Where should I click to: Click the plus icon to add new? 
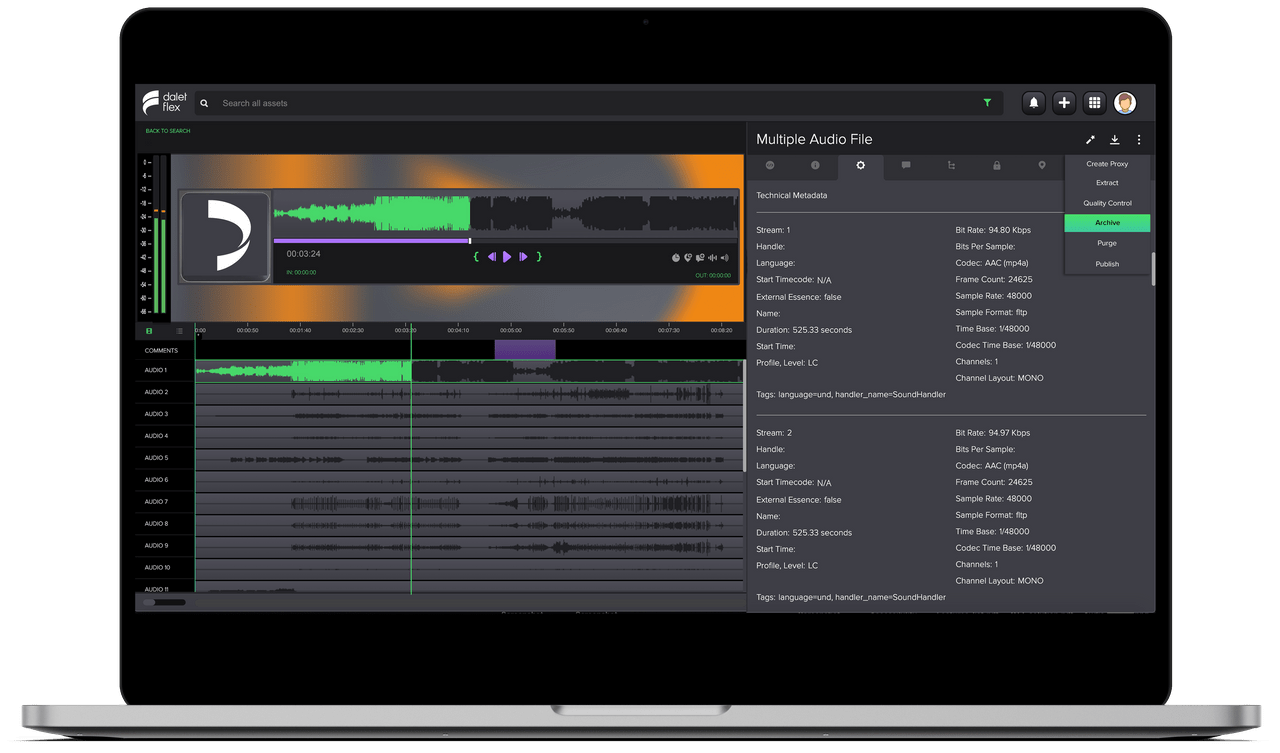coord(1064,103)
